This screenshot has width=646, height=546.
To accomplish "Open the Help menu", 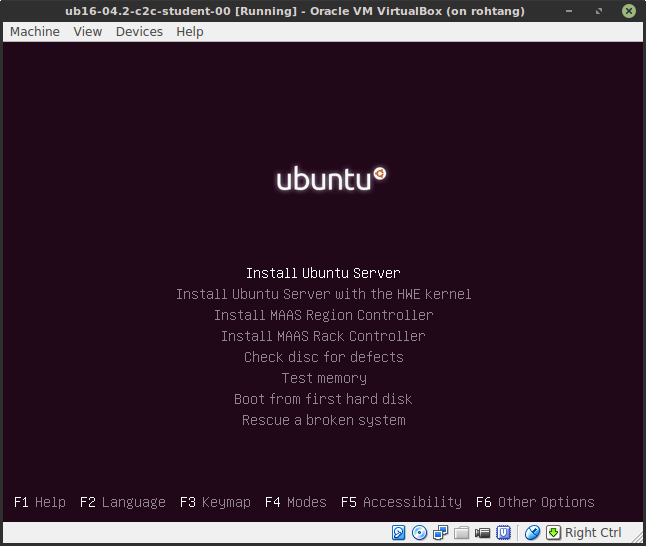I will (x=190, y=32).
